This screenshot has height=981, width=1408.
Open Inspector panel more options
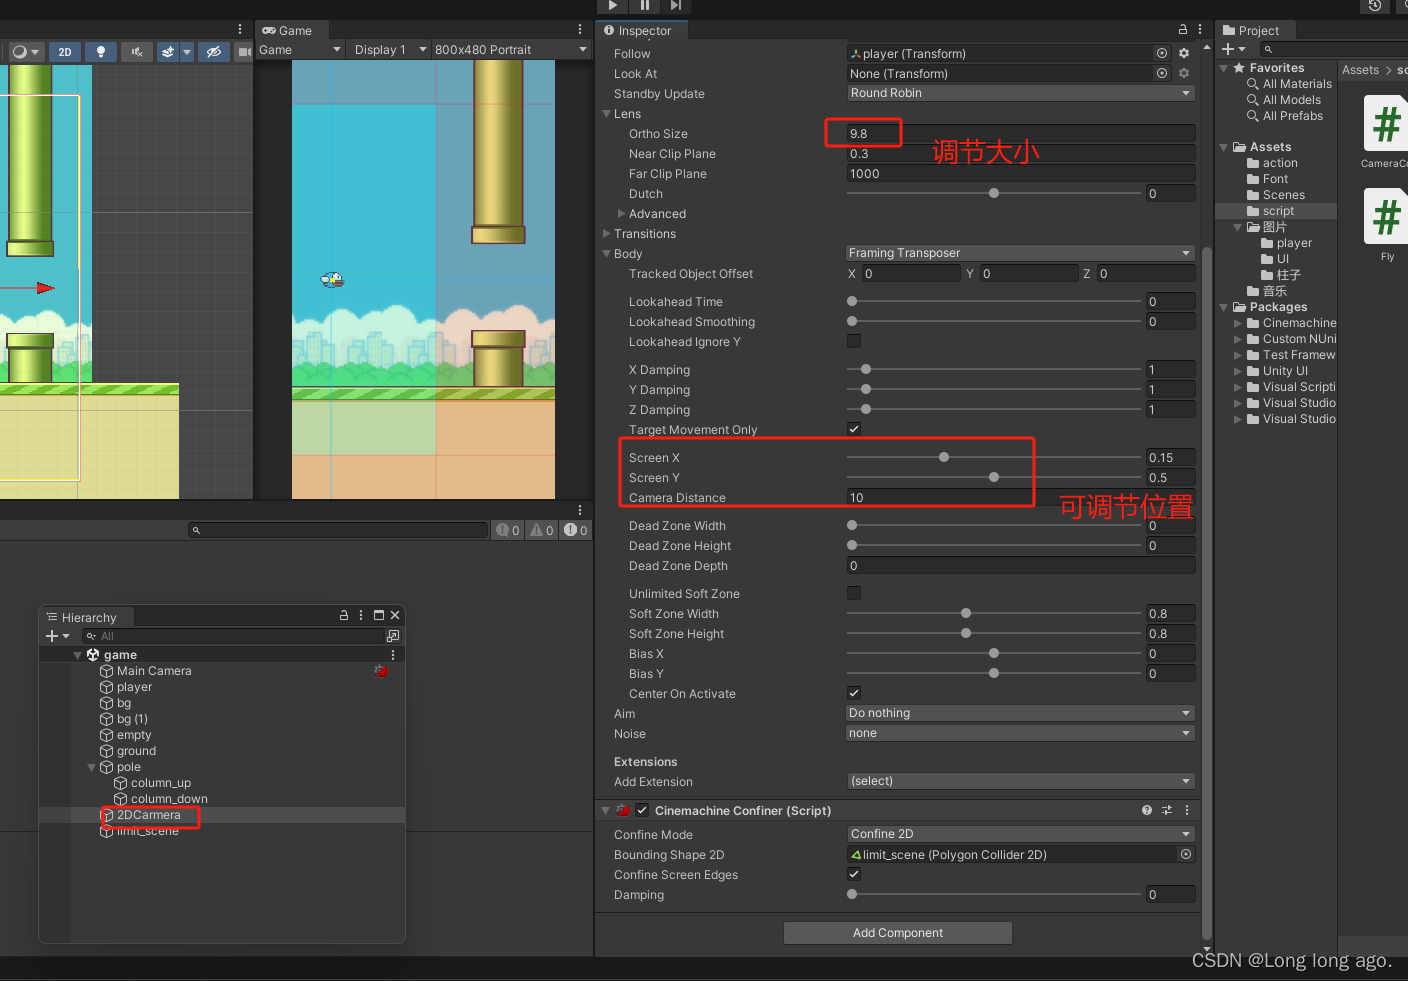point(1200,30)
